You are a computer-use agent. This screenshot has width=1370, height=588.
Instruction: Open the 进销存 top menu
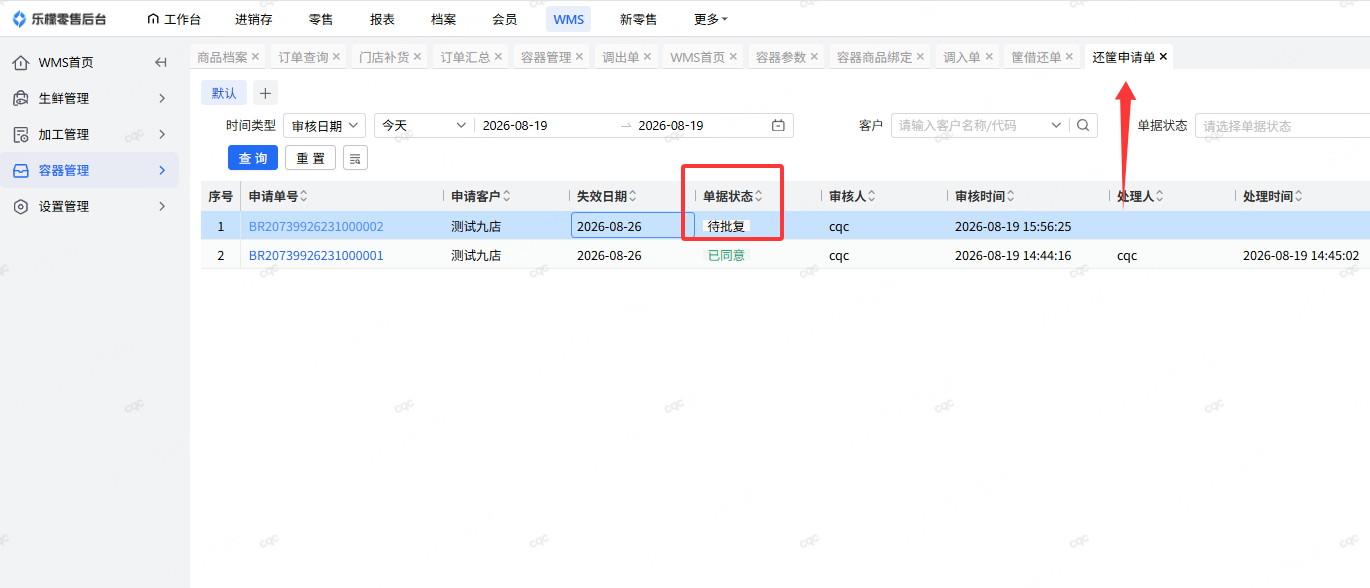tap(253, 19)
